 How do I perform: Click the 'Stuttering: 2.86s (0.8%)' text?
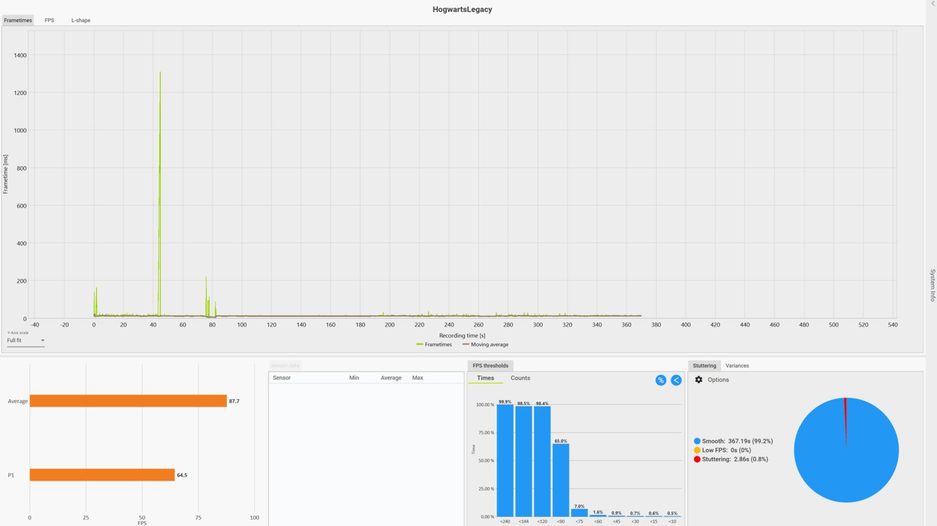click(x=735, y=460)
